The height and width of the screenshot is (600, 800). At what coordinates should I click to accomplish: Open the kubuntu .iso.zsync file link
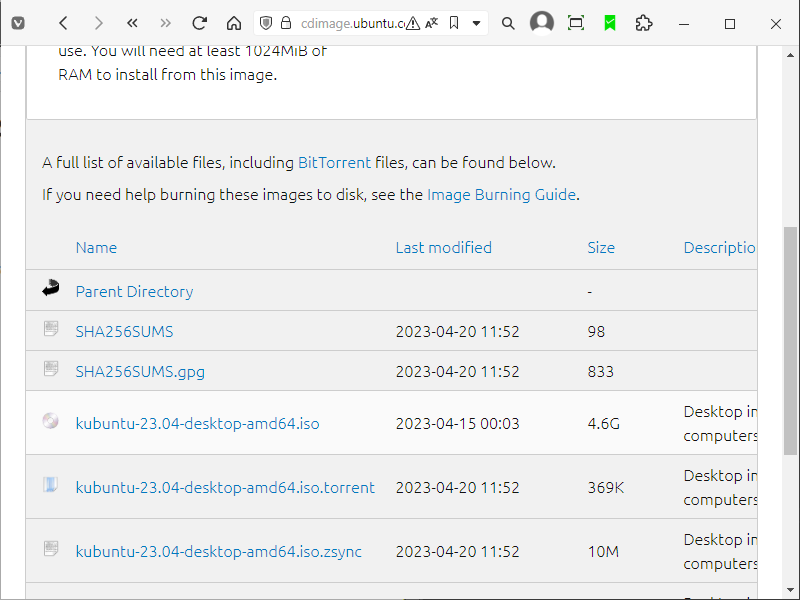click(x=219, y=552)
